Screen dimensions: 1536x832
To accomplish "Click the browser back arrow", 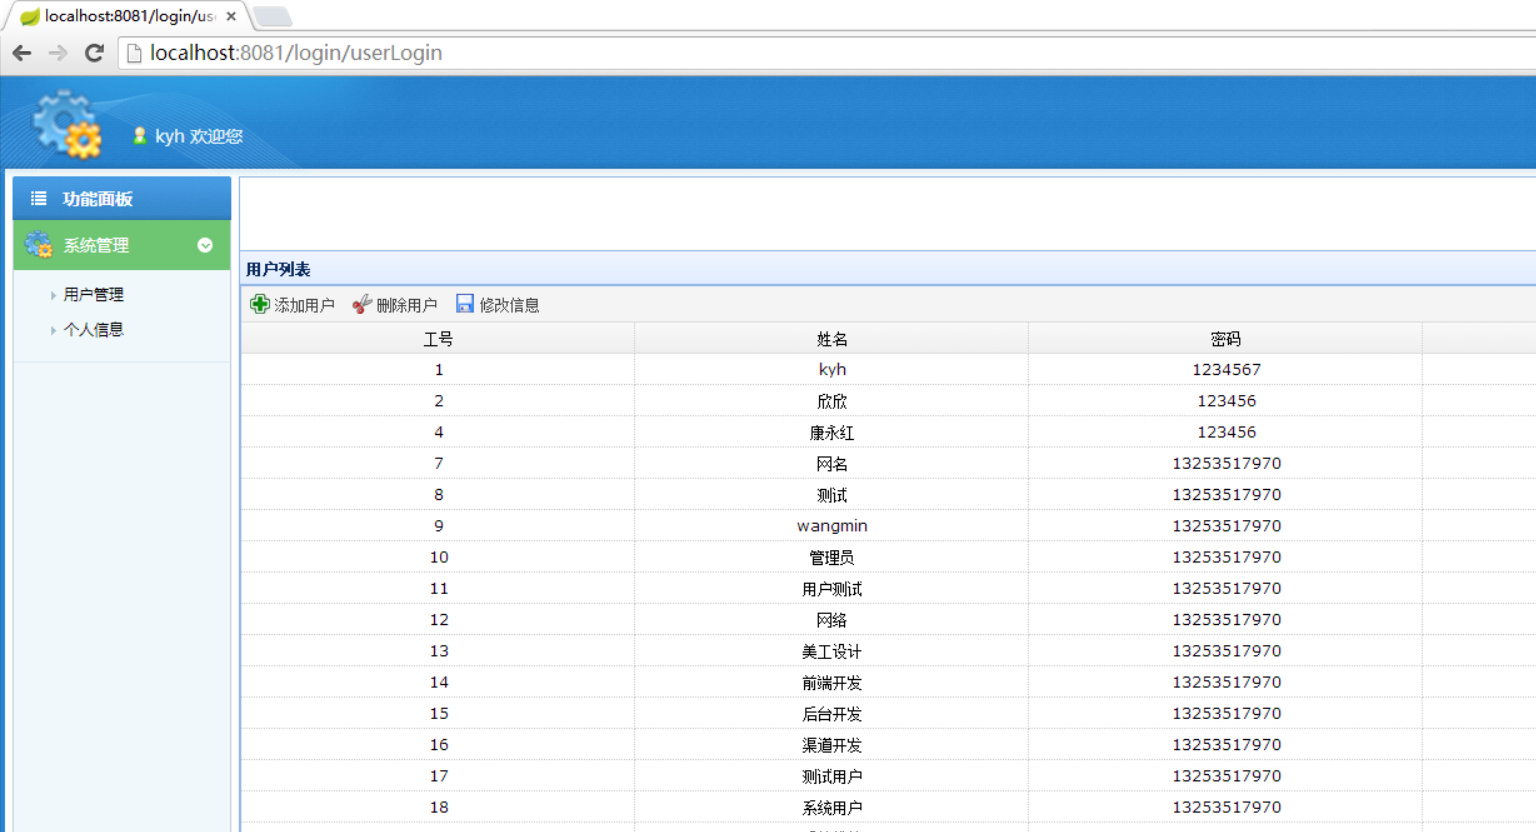I will pos(22,53).
